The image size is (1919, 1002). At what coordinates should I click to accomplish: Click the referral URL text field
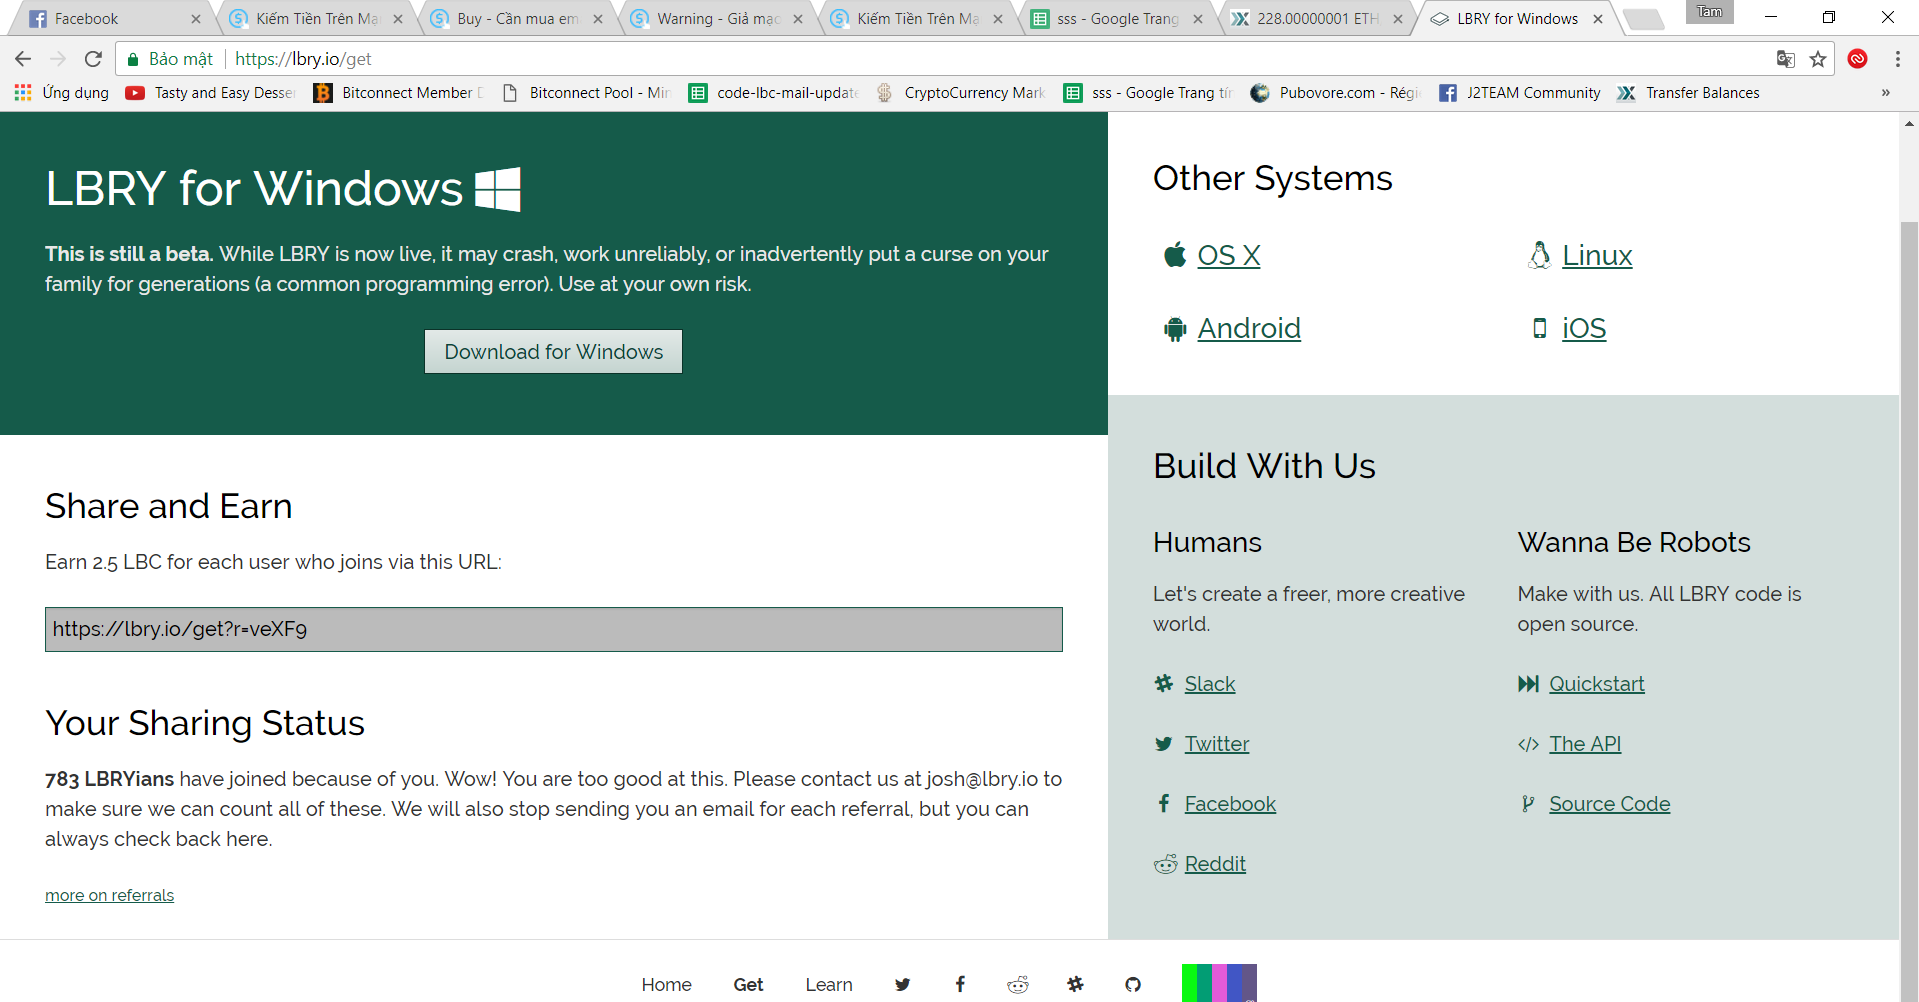click(553, 629)
